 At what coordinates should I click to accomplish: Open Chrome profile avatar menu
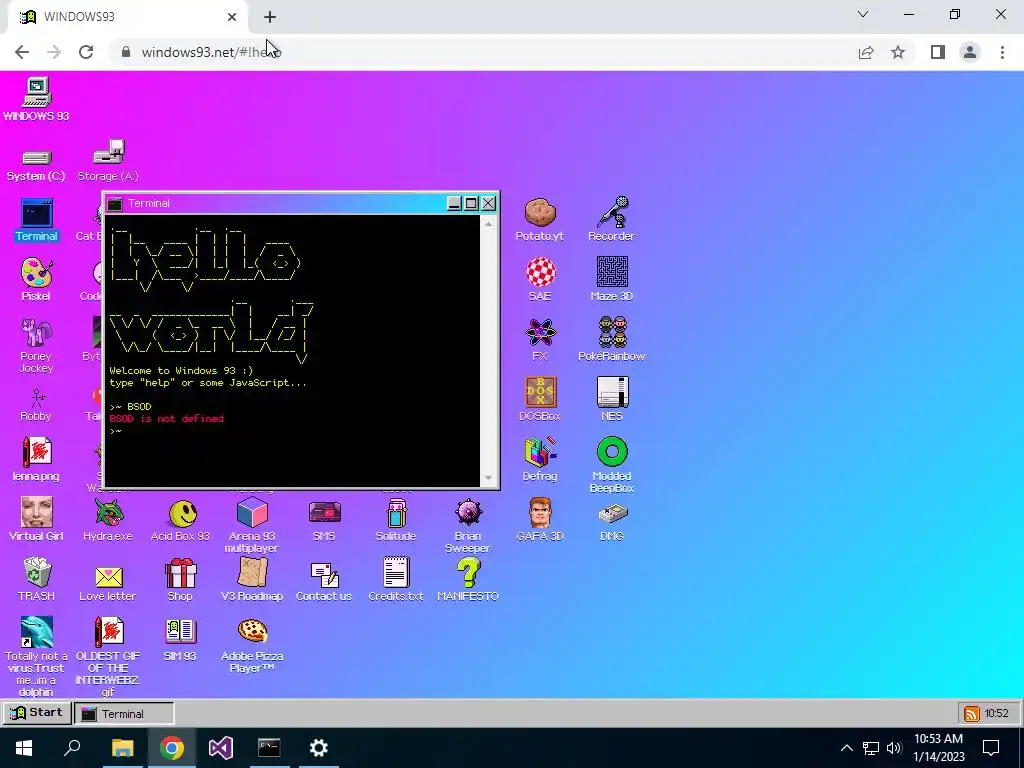coord(970,52)
